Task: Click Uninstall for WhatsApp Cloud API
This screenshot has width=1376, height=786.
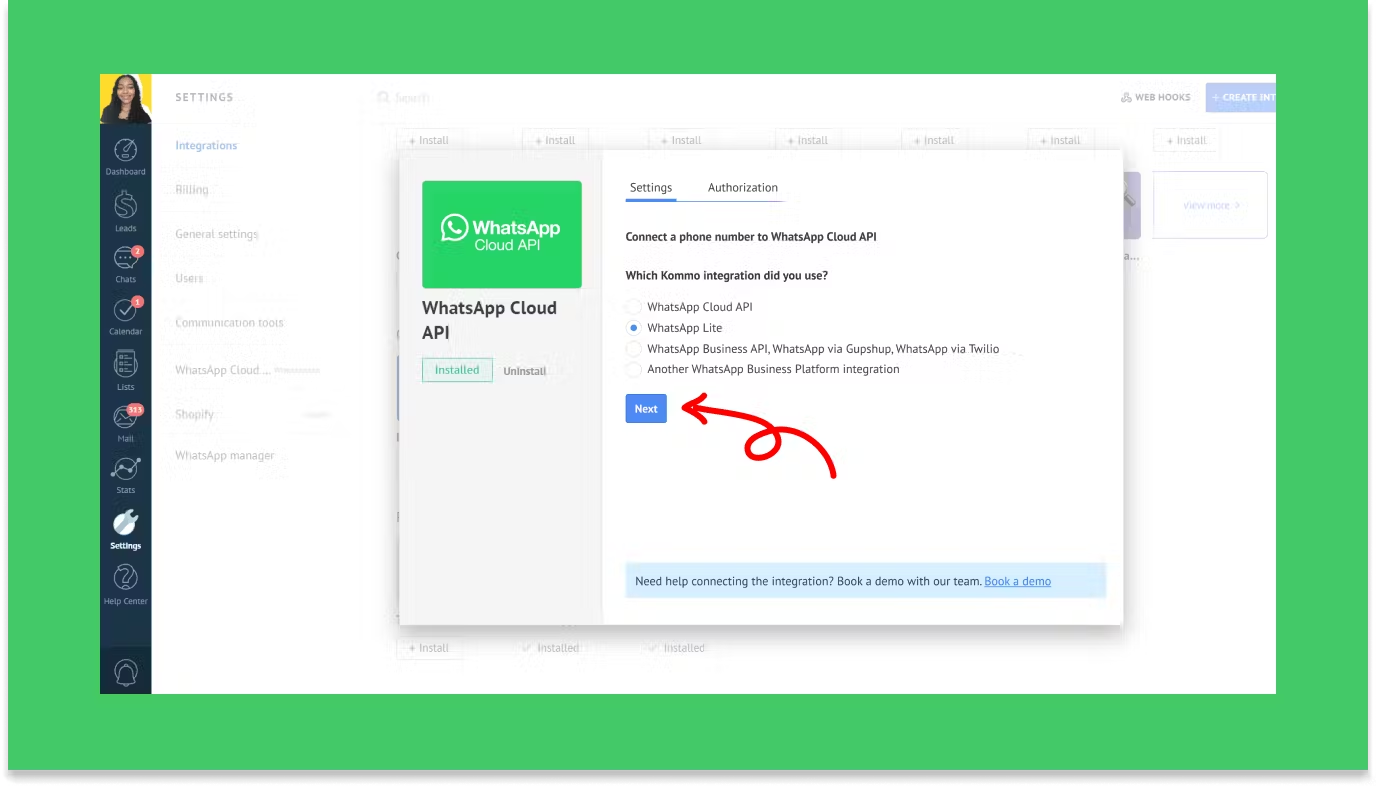Action: point(525,371)
